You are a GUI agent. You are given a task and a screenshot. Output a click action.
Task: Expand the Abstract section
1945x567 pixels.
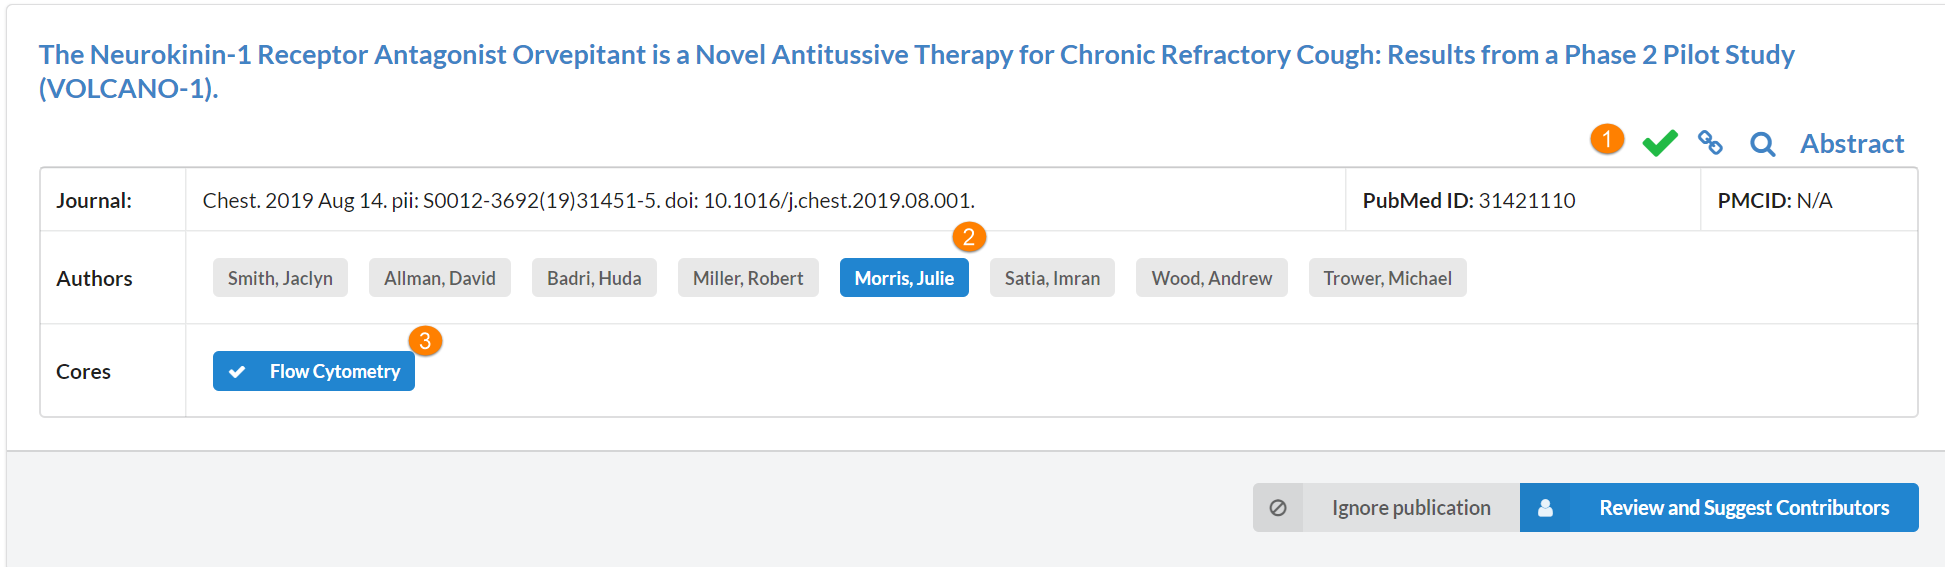[x=1852, y=144]
